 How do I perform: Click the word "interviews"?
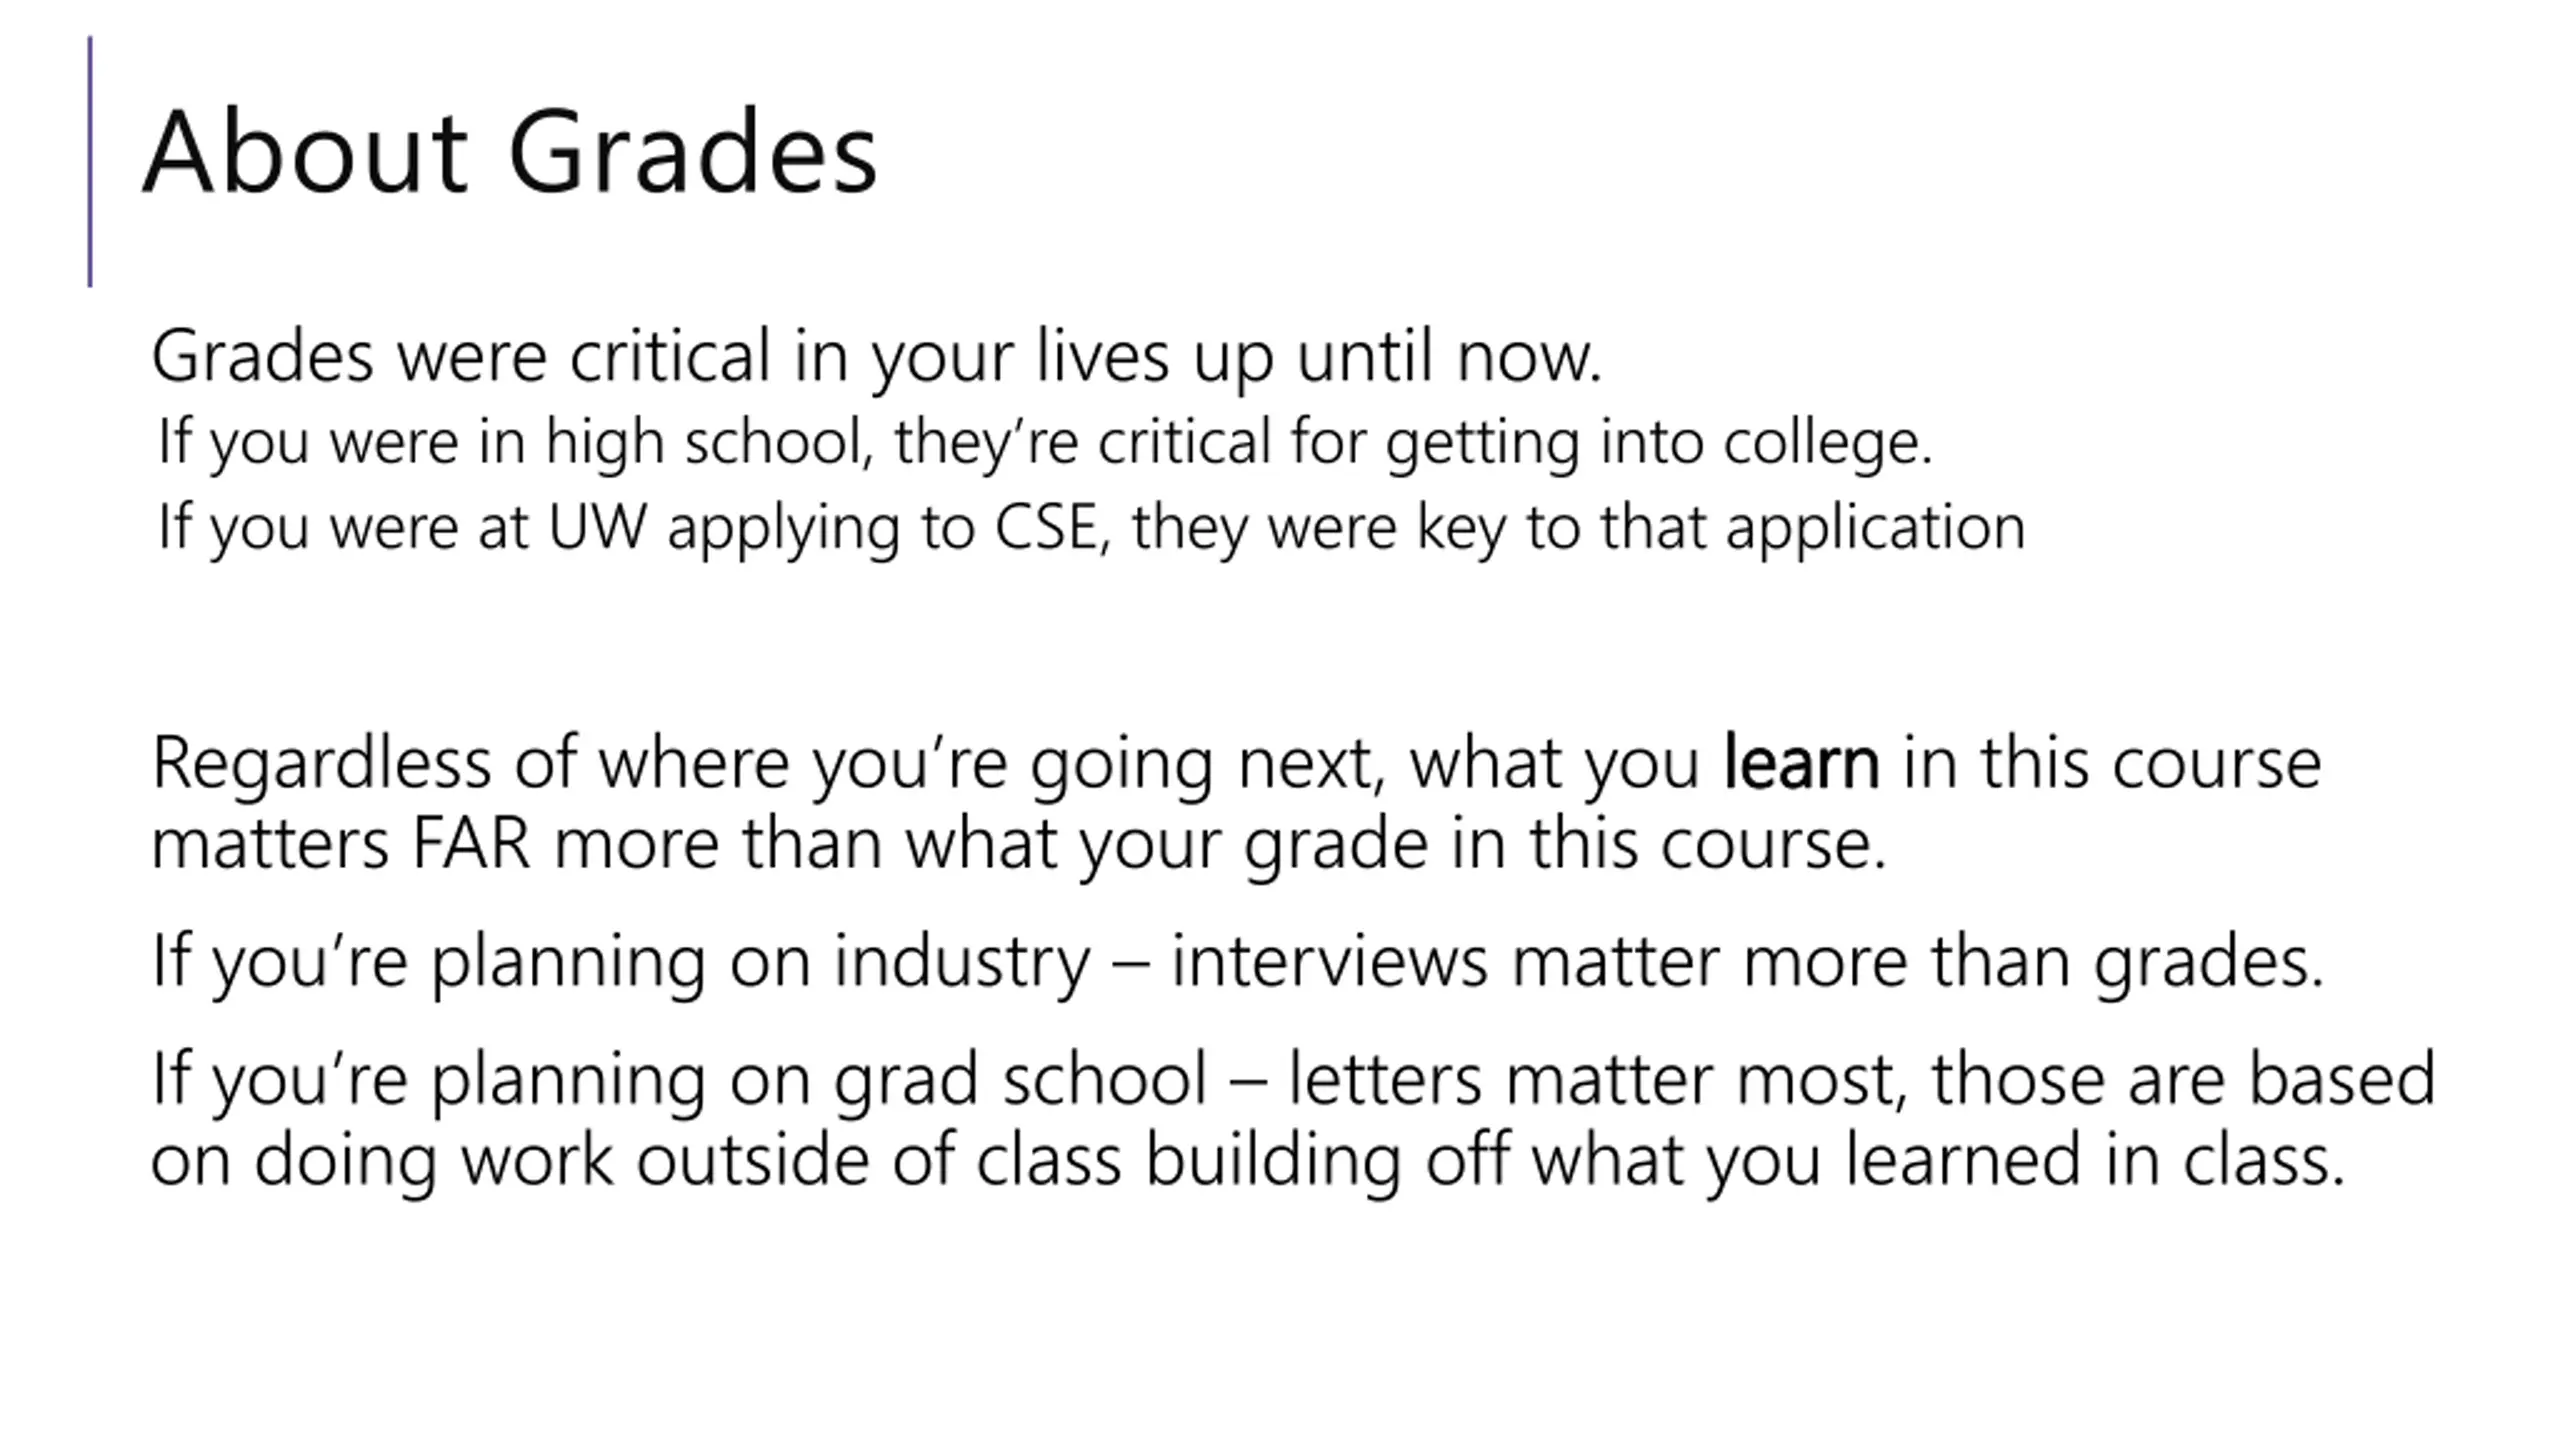pyautogui.click(x=1329, y=962)
